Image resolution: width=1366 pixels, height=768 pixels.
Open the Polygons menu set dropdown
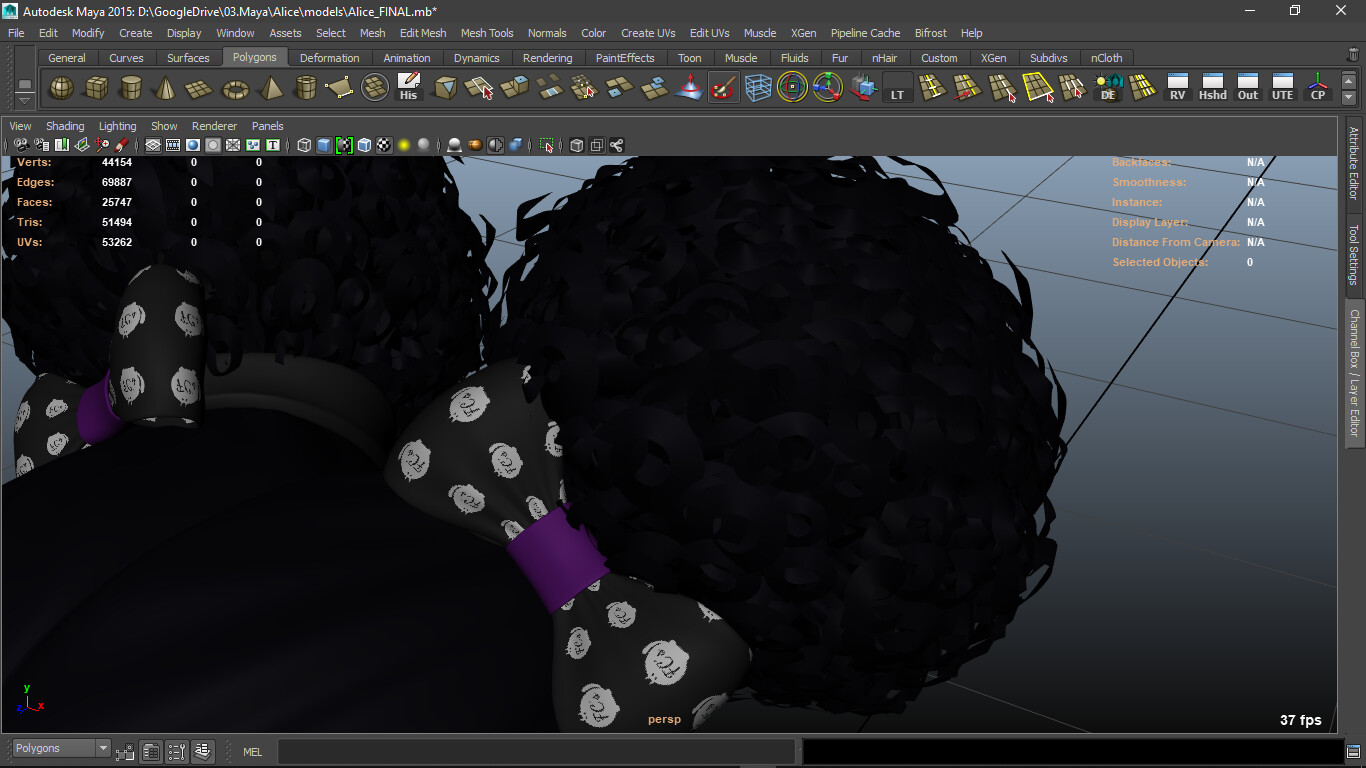(x=61, y=748)
